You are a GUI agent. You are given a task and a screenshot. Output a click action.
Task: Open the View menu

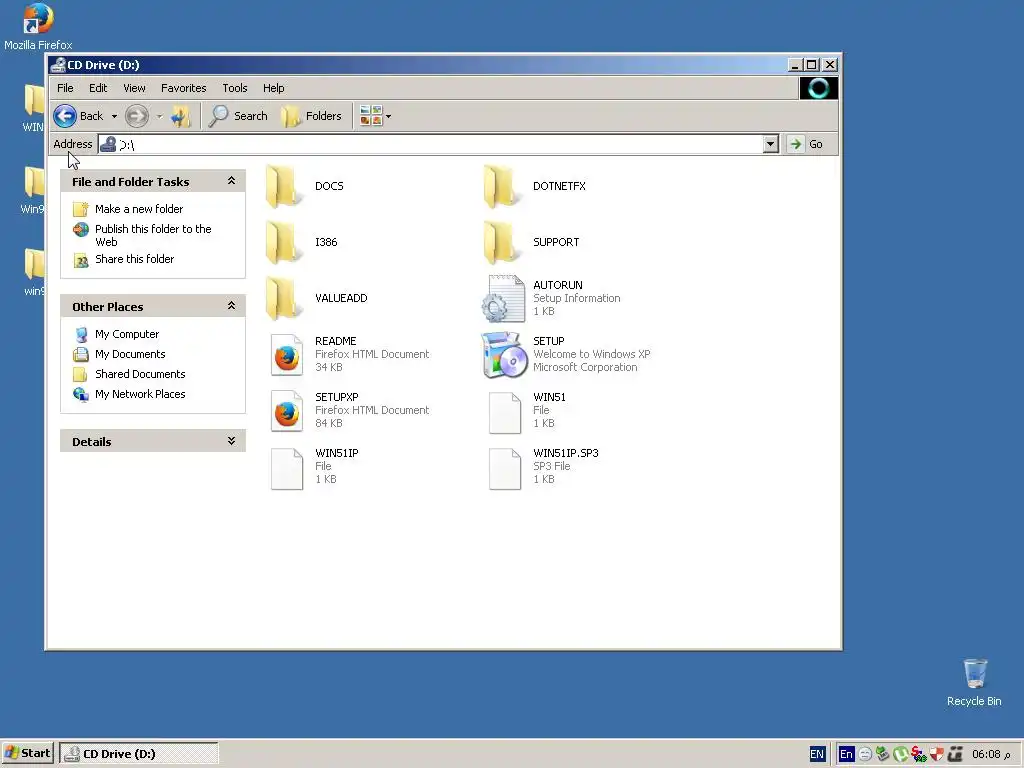tap(134, 88)
